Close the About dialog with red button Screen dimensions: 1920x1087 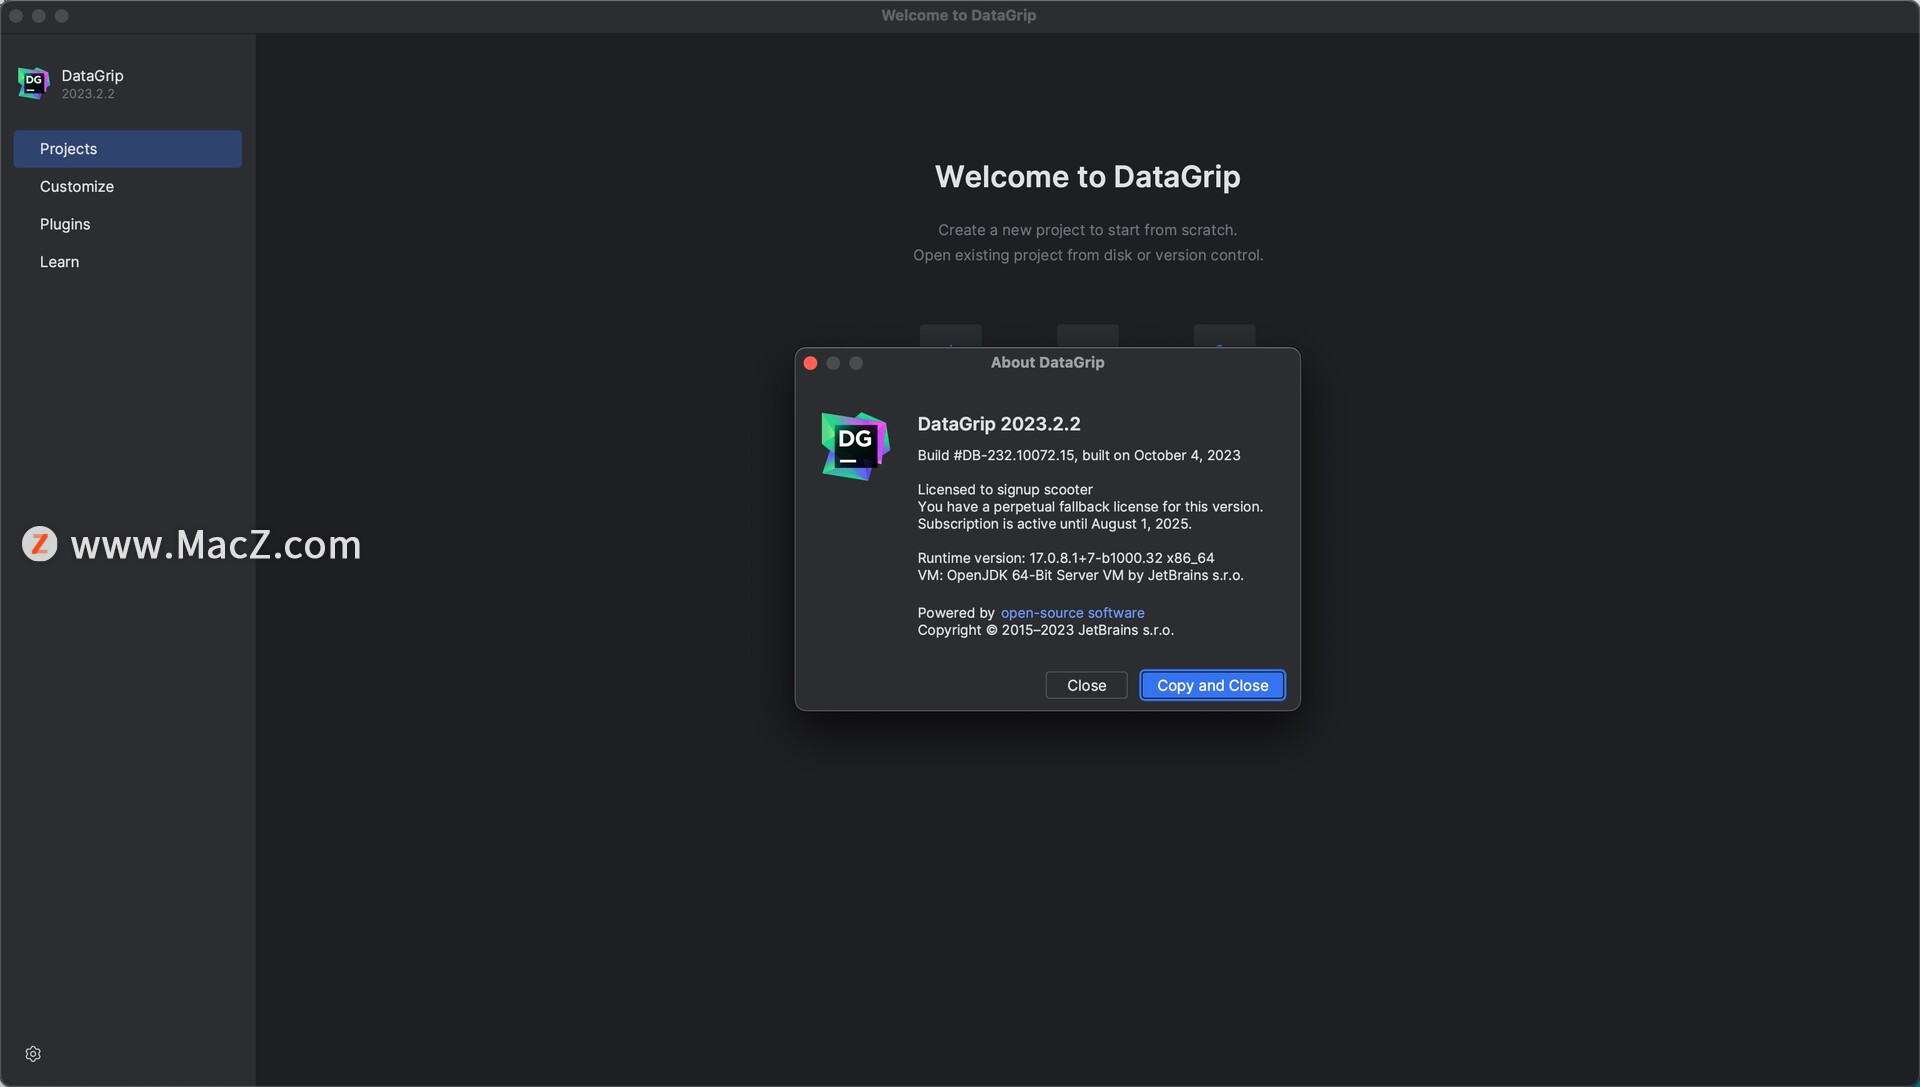pyautogui.click(x=809, y=362)
